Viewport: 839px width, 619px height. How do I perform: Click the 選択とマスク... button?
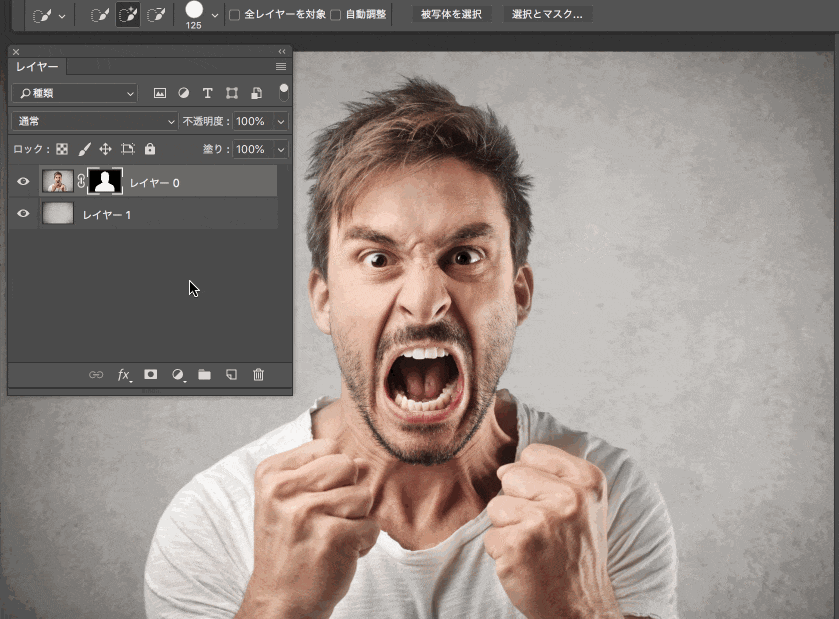point(547,14)
